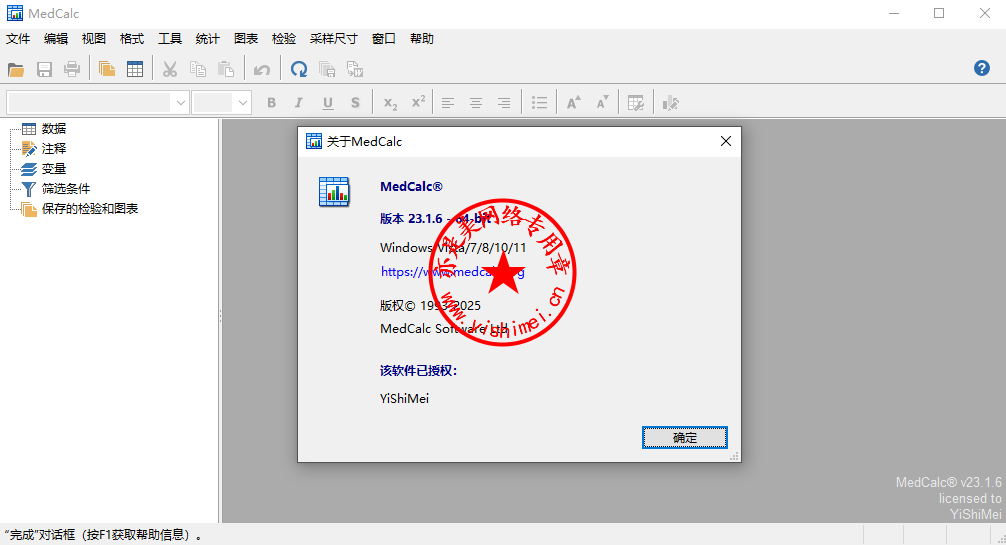
Task: Select 筛选条件 in the tree panel
Action: (66, 188)
